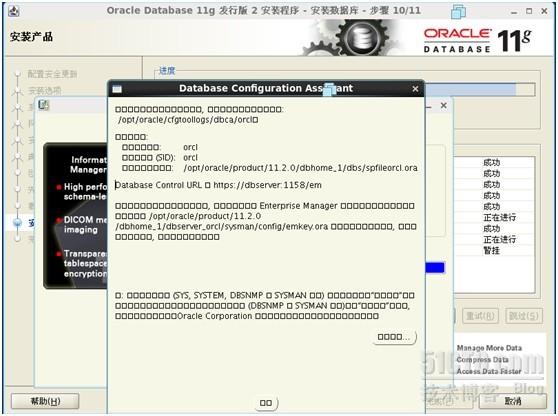Click the Database Configuration Assistant title bar icon
The height and width of the screenshot is (416, 558).
point(117,89)
